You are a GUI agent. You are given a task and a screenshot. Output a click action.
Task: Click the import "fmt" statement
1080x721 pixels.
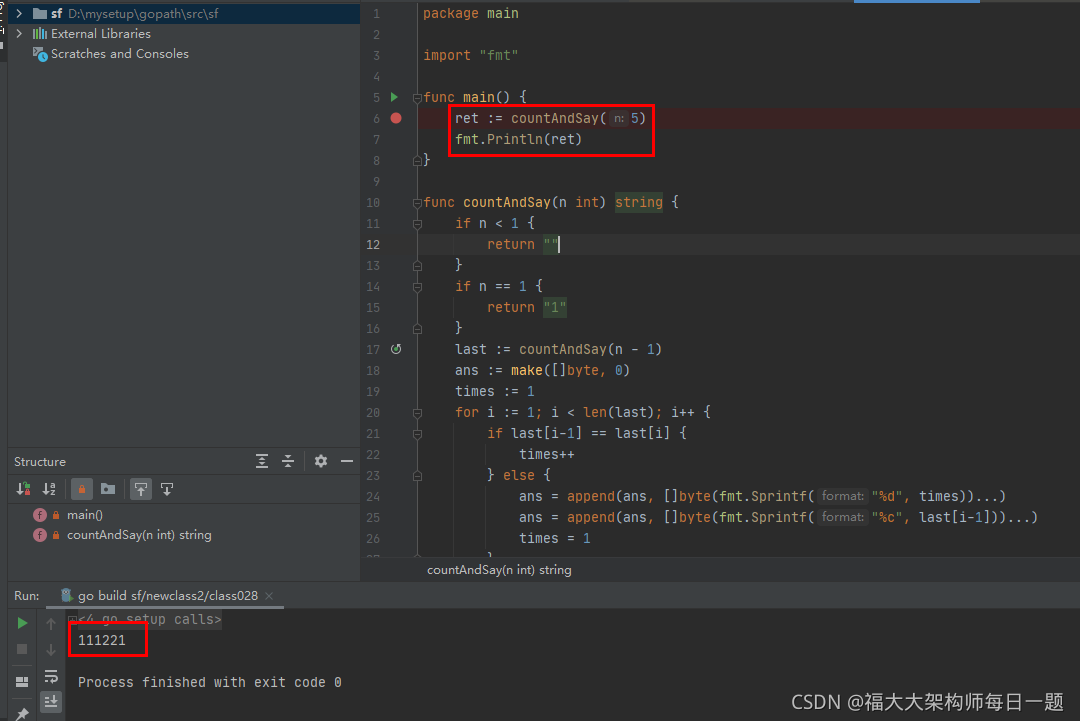pos(471,55)
